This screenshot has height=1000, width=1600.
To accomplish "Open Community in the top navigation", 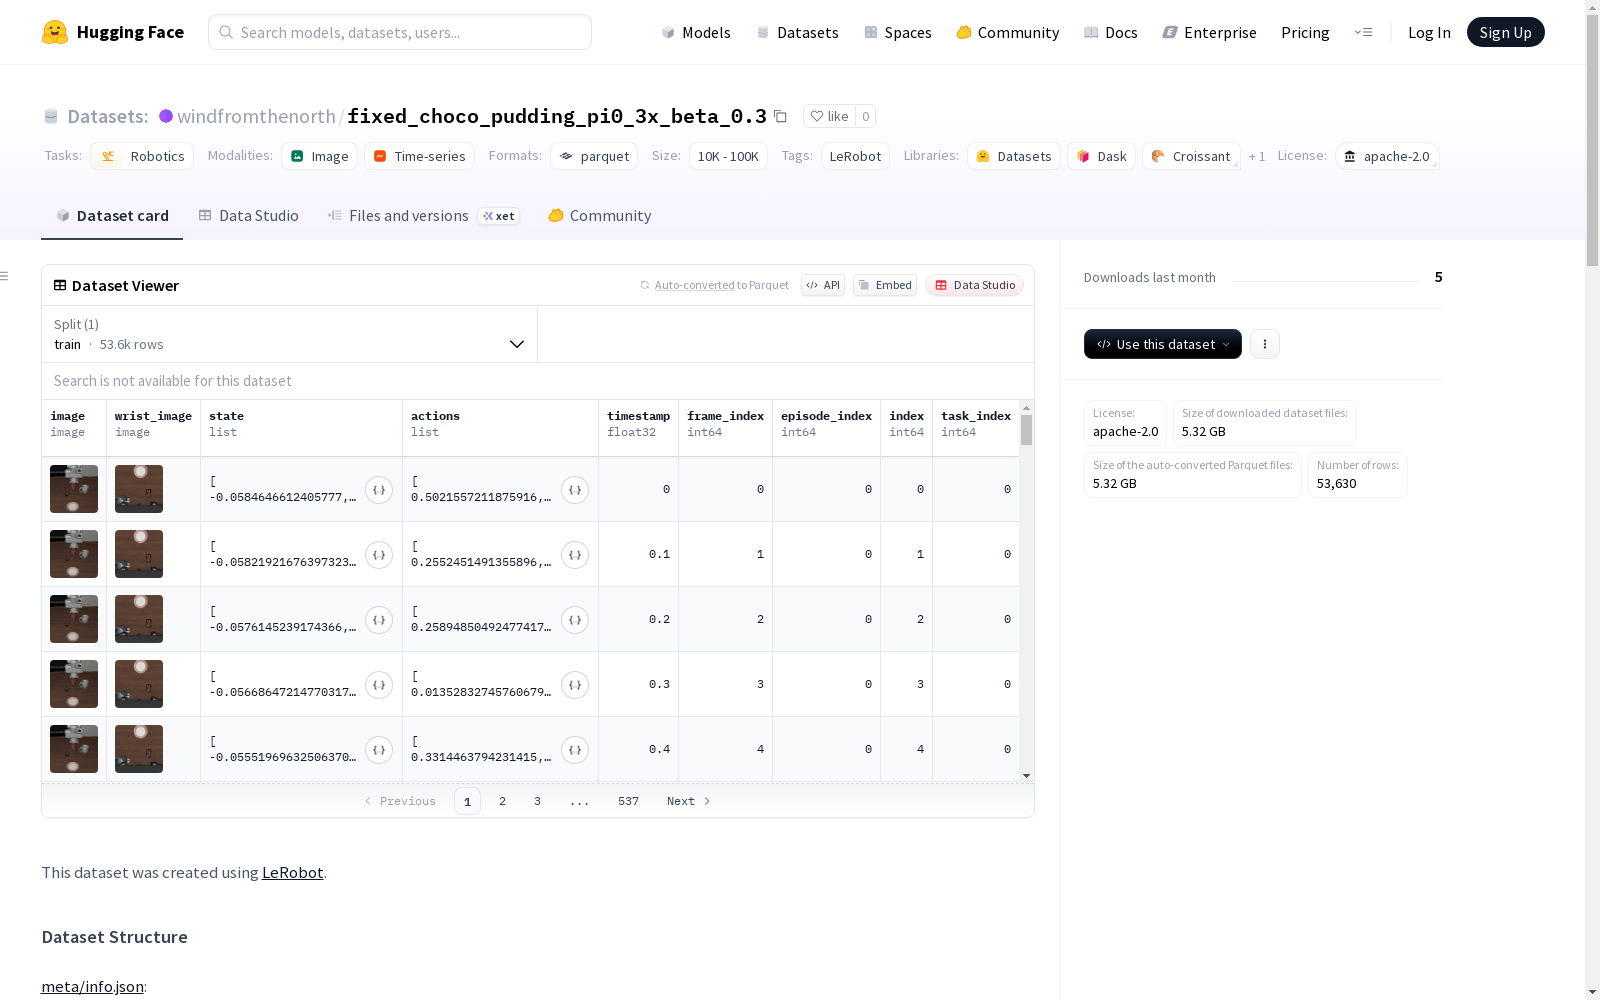I will pyautogui.click(x=1008, y=32).
